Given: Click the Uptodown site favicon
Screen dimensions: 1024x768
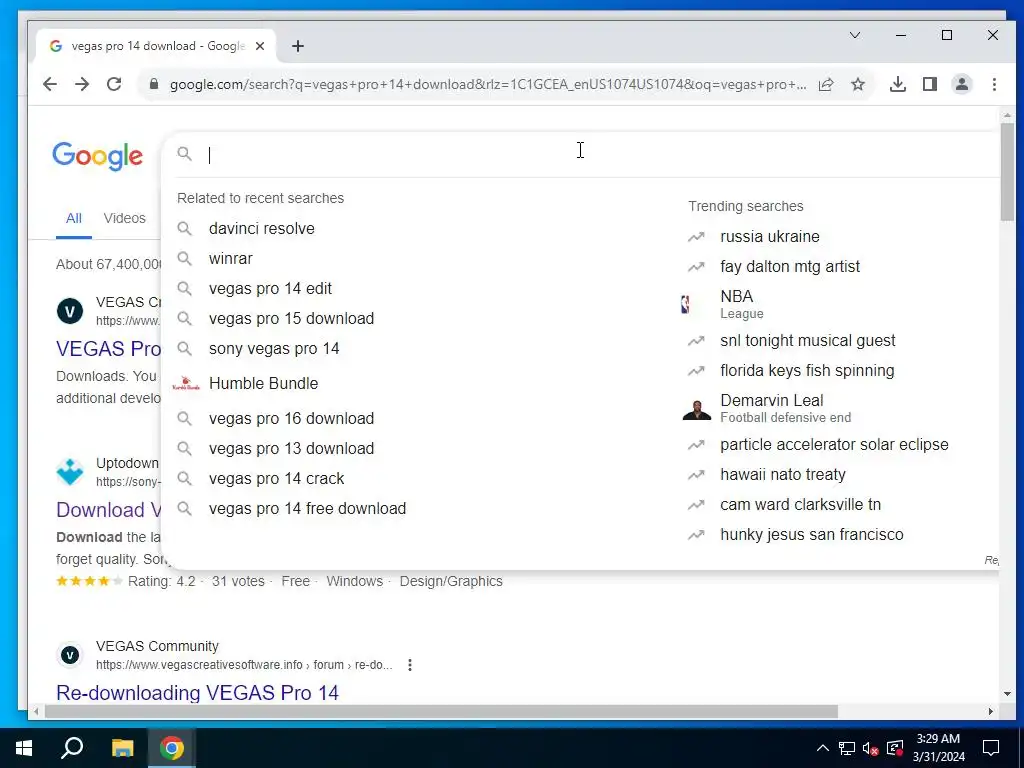Looking at the screenshot, I should pos(70,472).
